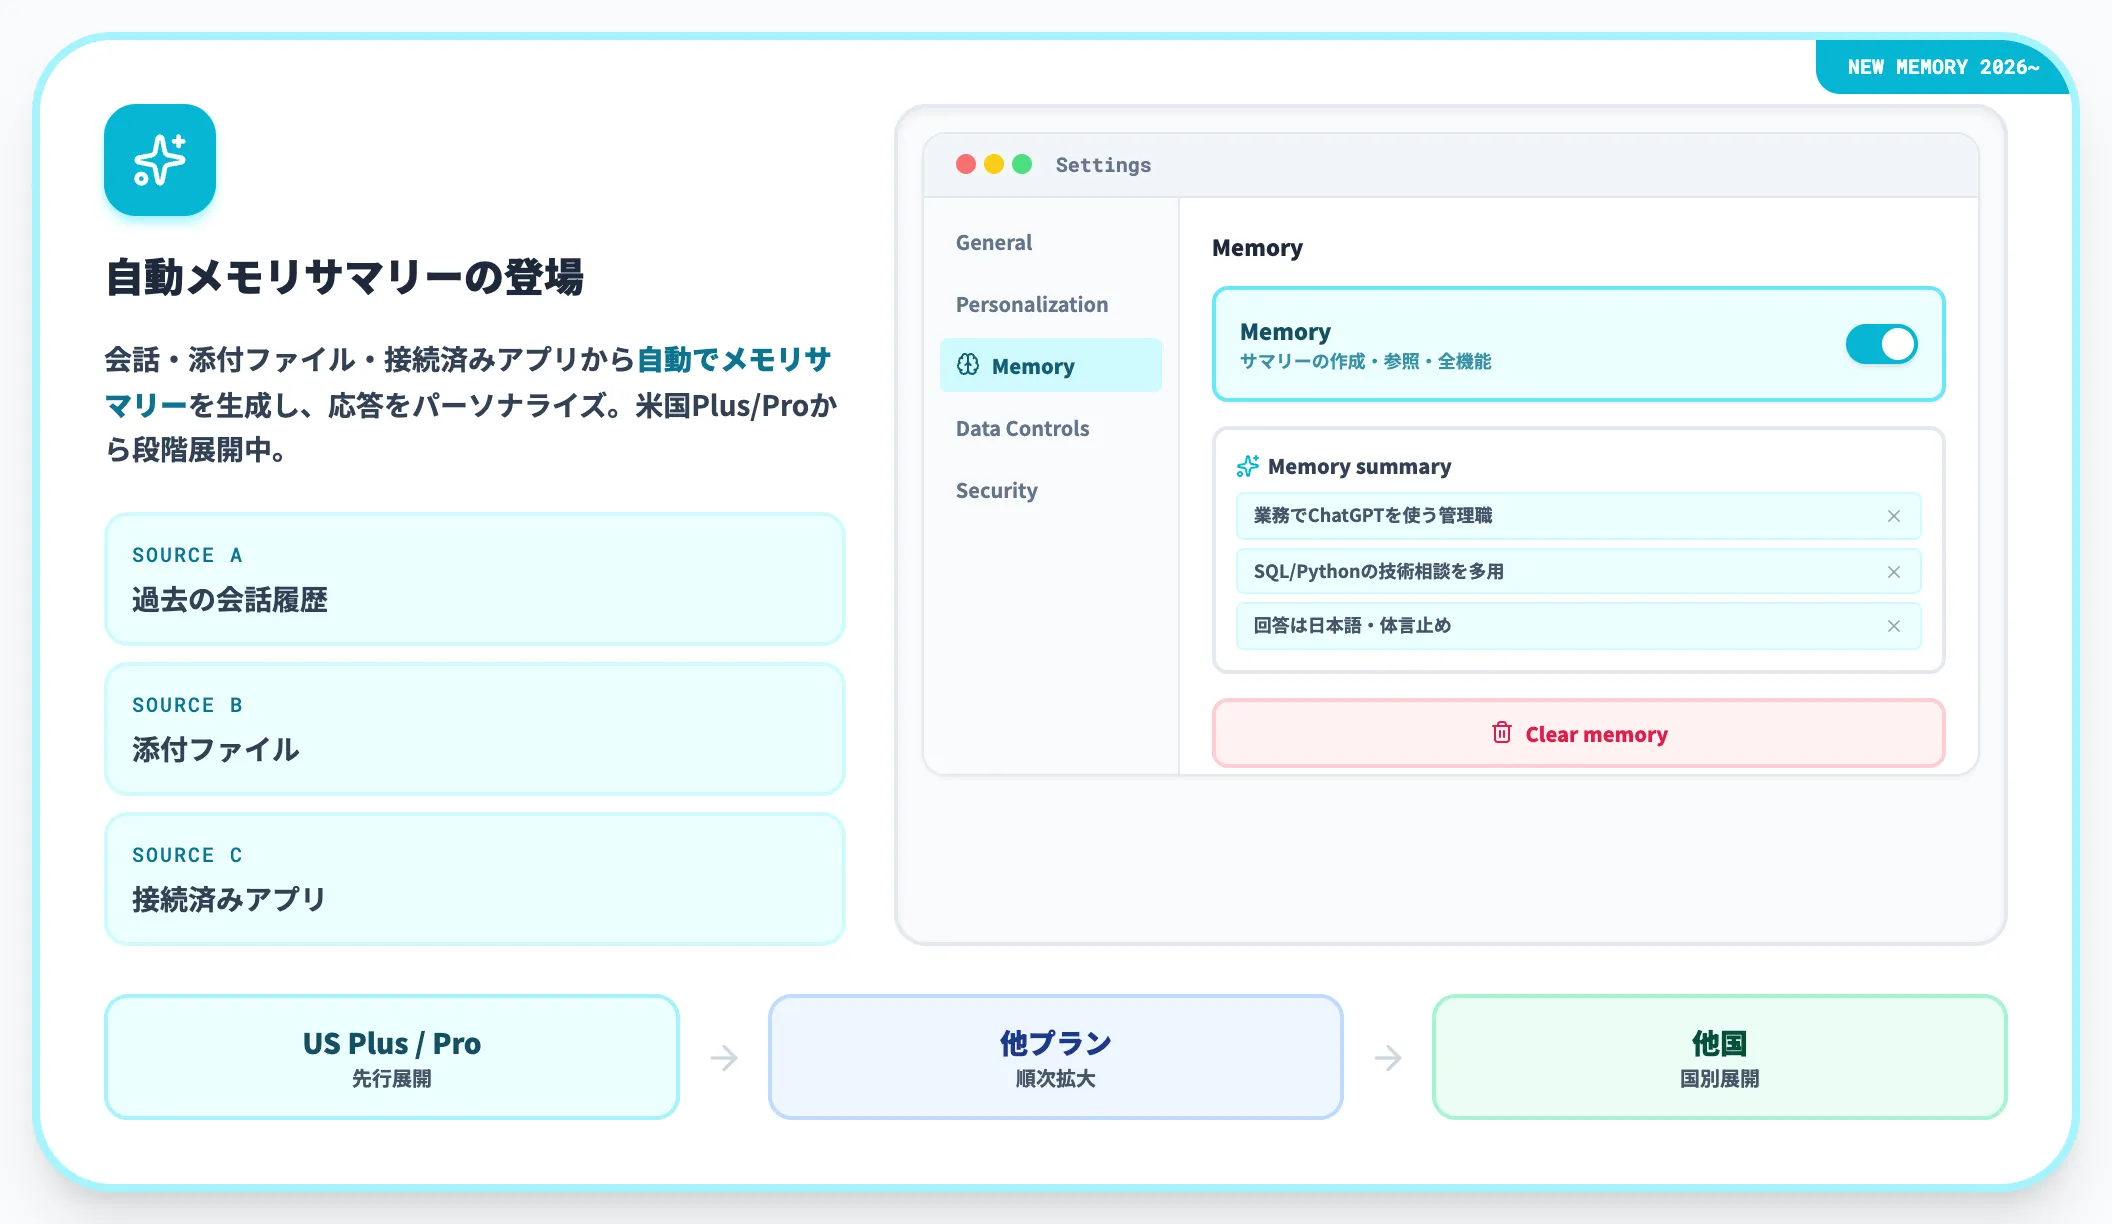
Task: Select the US Plus / Pro rollout card
Action: coord(392,1057)
